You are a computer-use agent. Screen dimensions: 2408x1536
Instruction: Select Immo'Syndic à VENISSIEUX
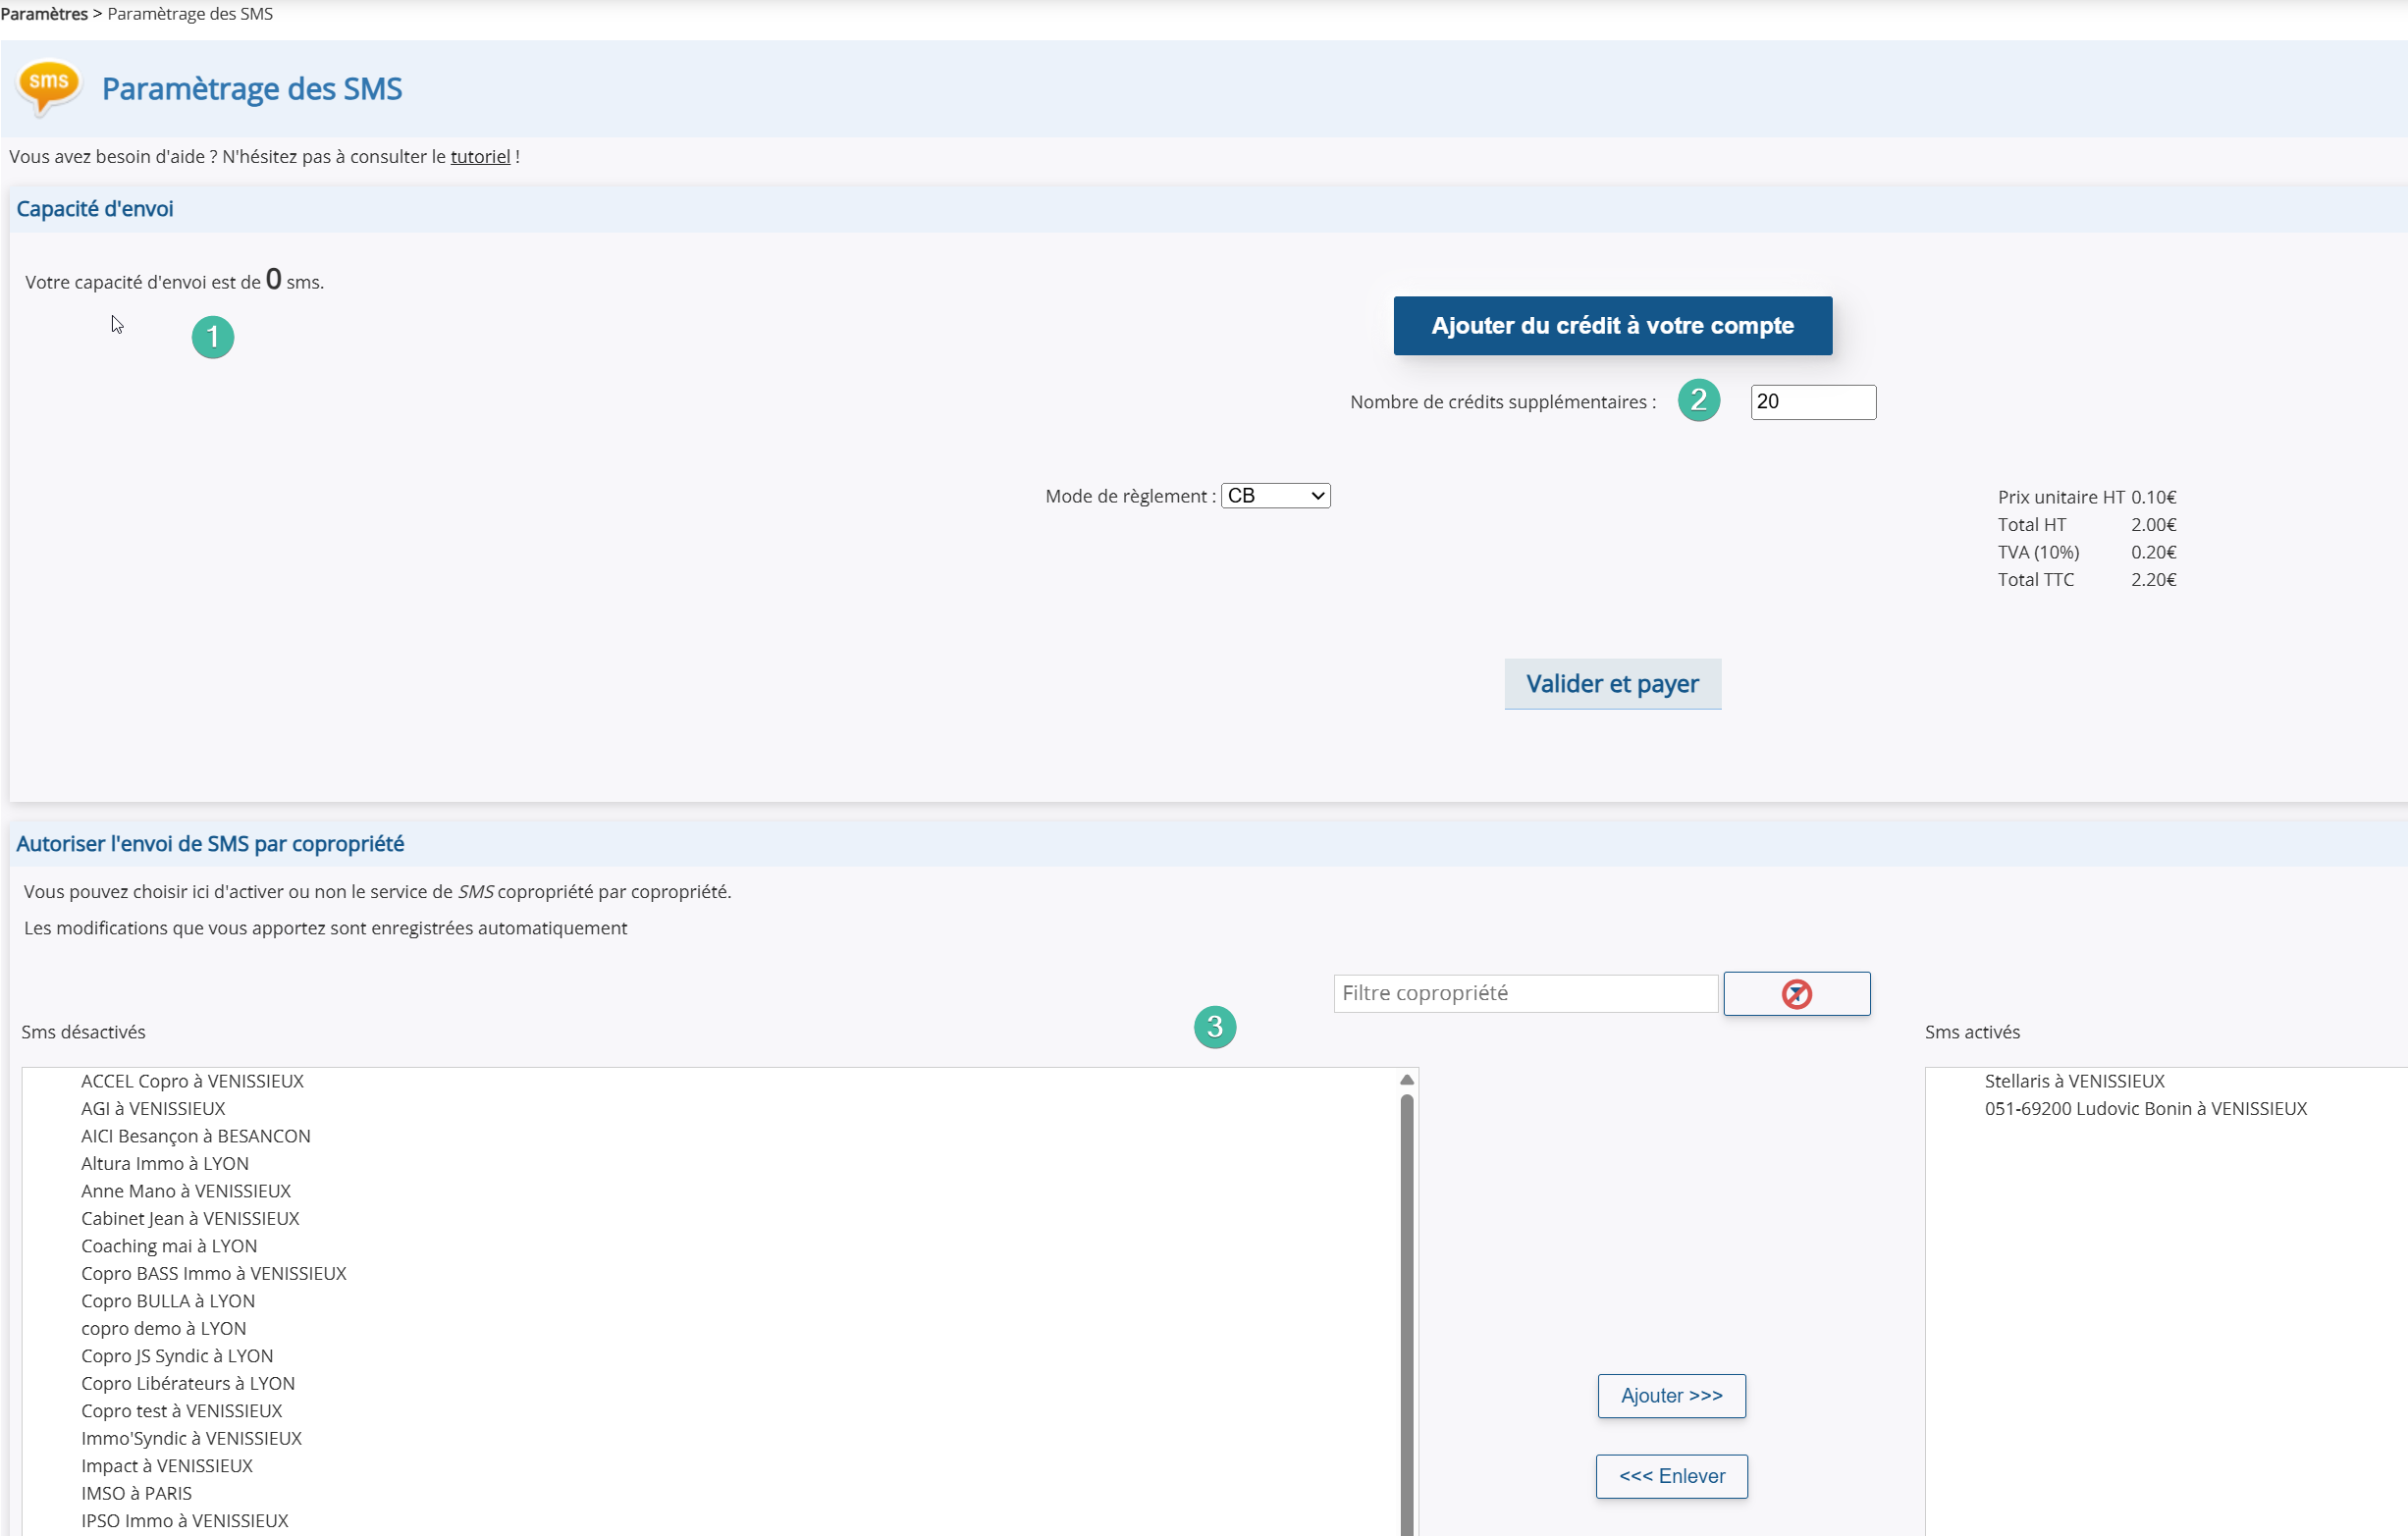[191, 1438]
